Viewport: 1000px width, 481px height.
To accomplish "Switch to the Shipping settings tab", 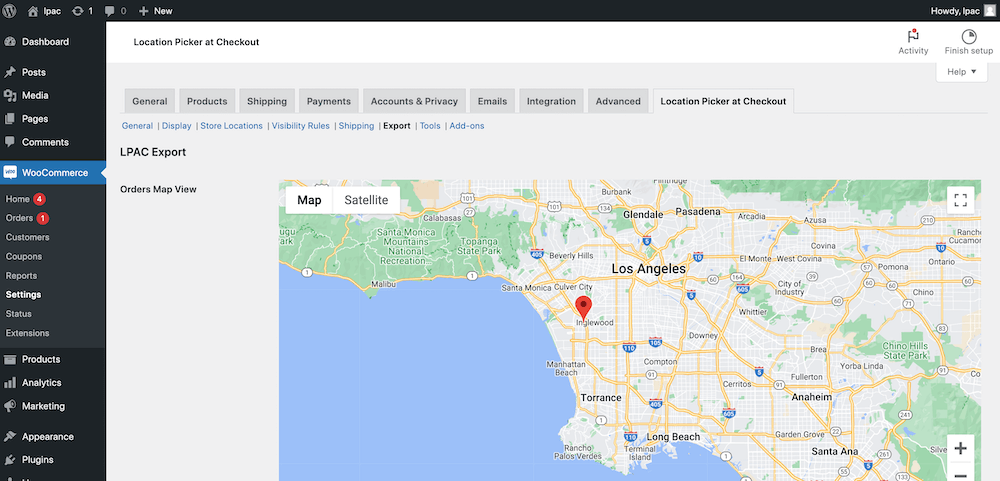I will (267, 101).
